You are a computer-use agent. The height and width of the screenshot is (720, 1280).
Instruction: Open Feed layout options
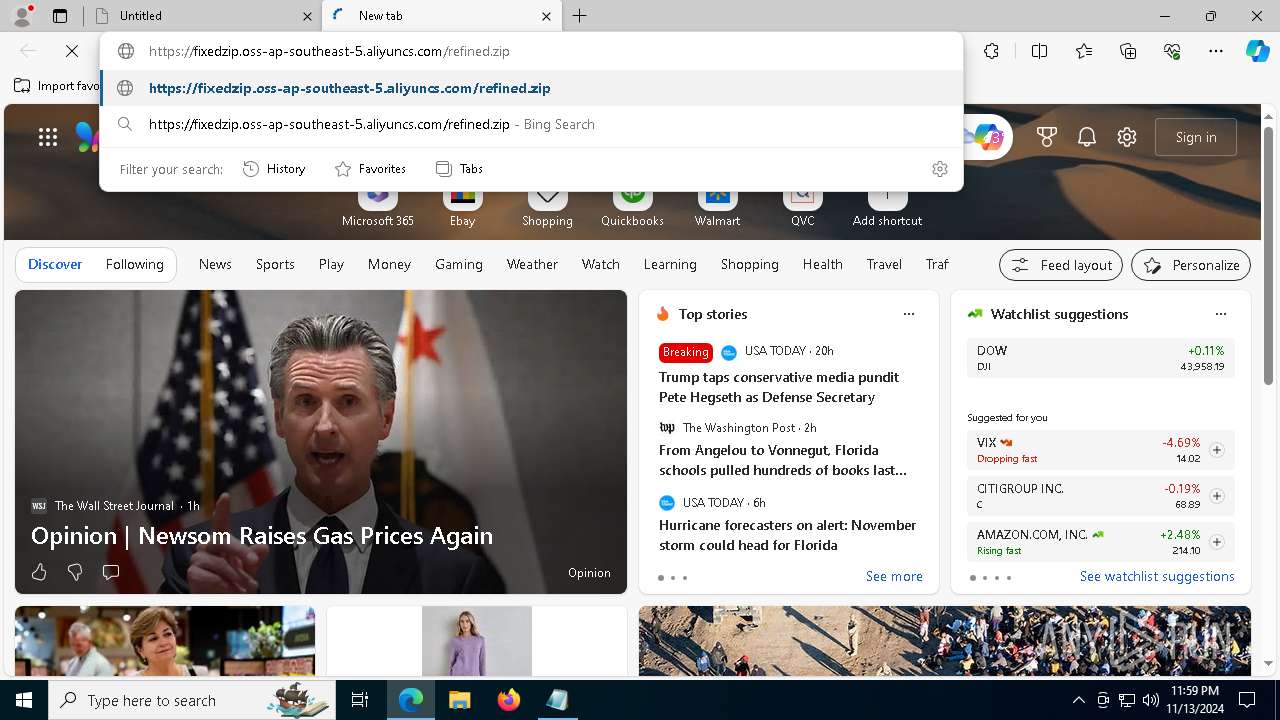(x=1061, y=265)
